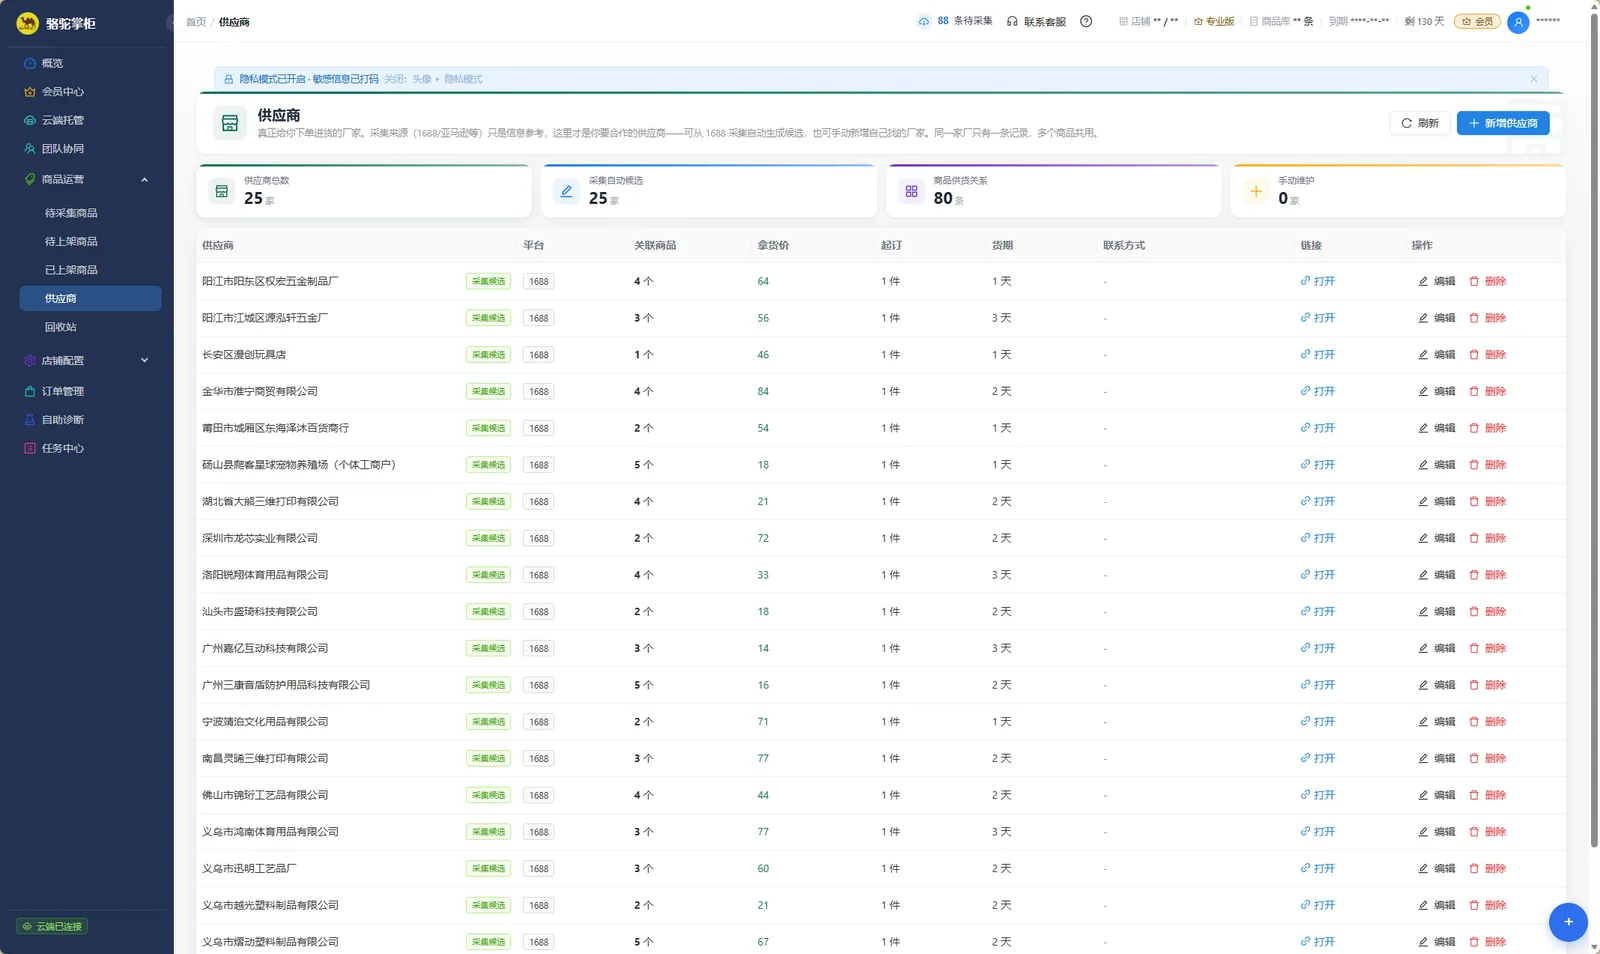The width and height of the screenshot is (1600, 954).
Task: Open the help question-mark icon
Action: 1086,21
